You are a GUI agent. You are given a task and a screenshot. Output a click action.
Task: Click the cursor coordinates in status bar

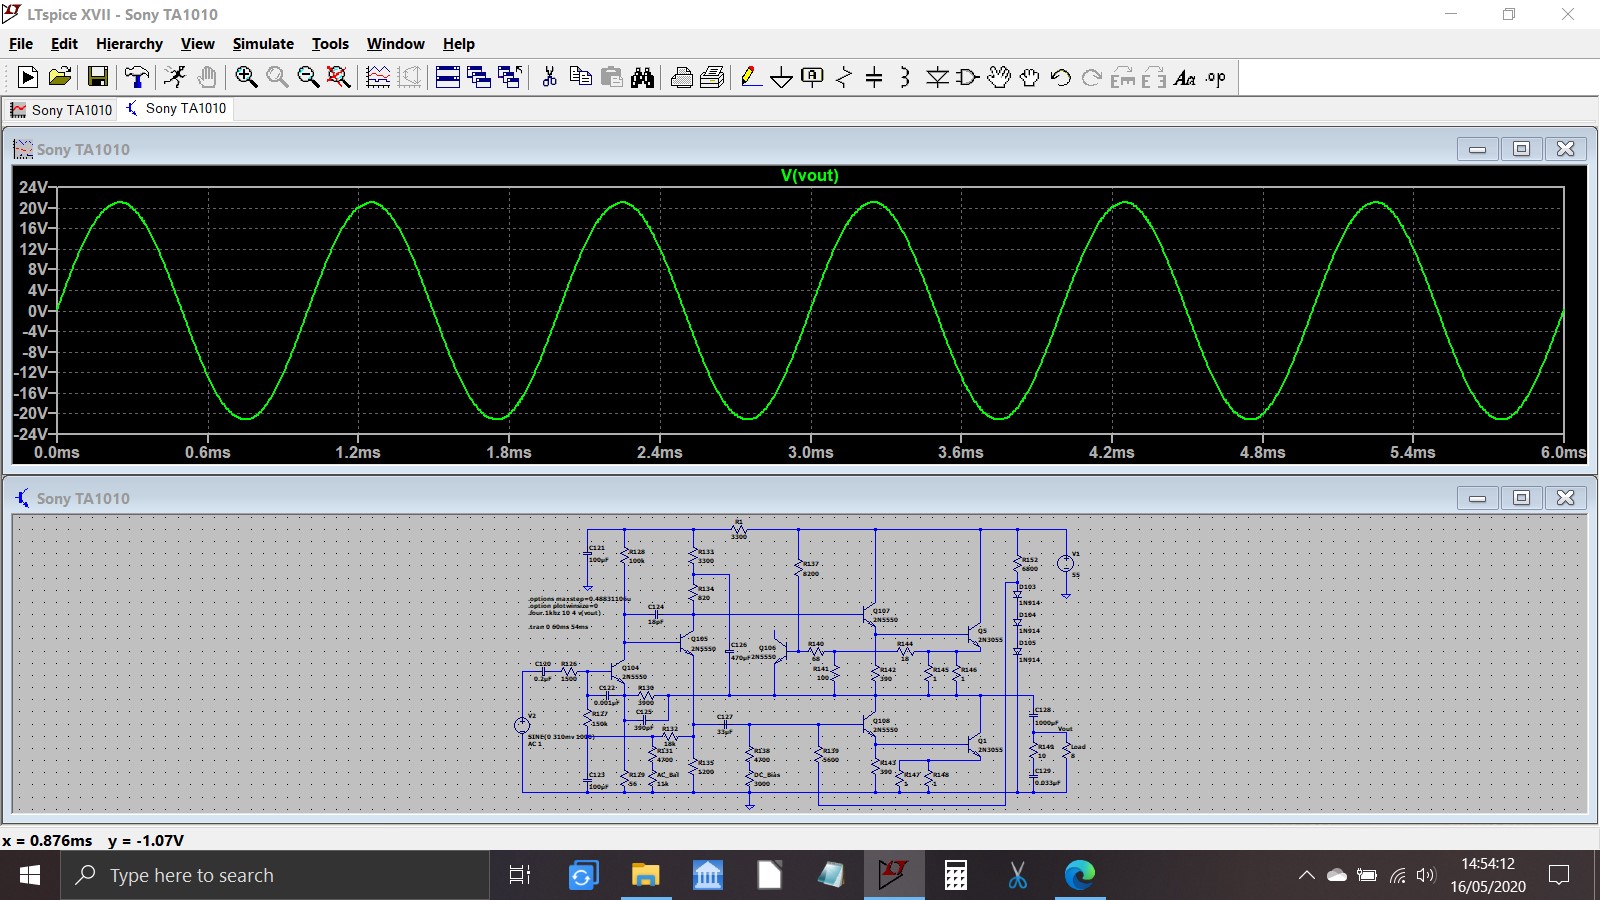click(x=93, y=841)
